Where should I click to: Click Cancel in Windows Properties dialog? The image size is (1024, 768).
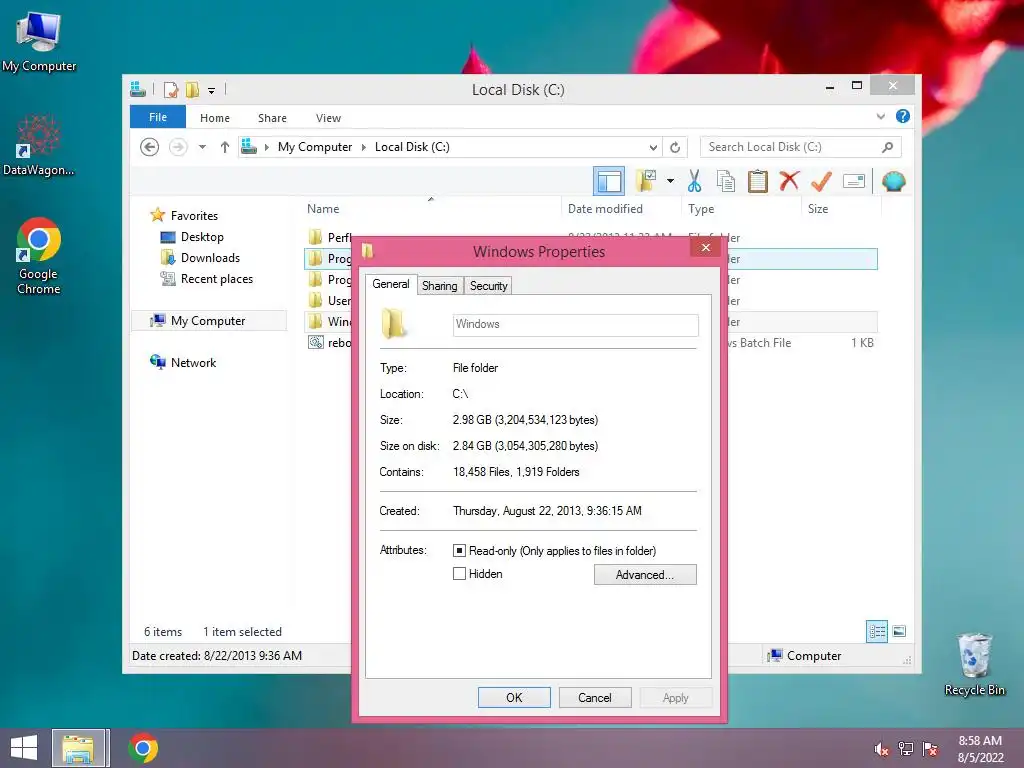click(595, 697)
